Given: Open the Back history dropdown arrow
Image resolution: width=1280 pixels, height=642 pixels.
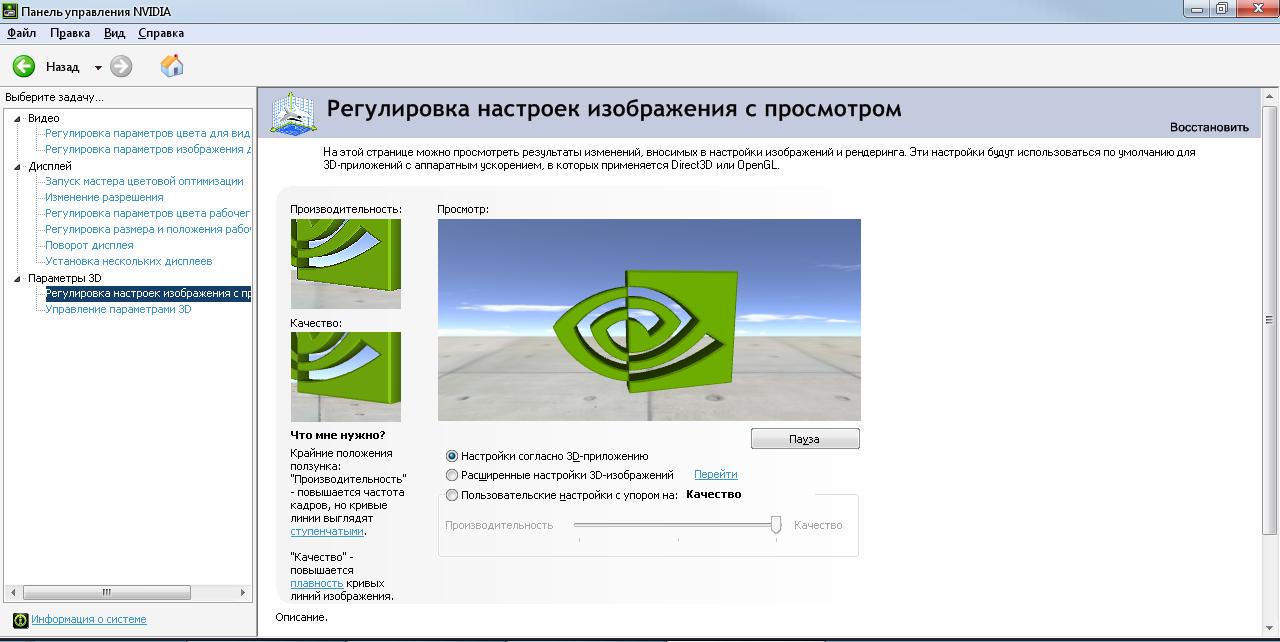Looking at the screenshot, I should 98,67.
